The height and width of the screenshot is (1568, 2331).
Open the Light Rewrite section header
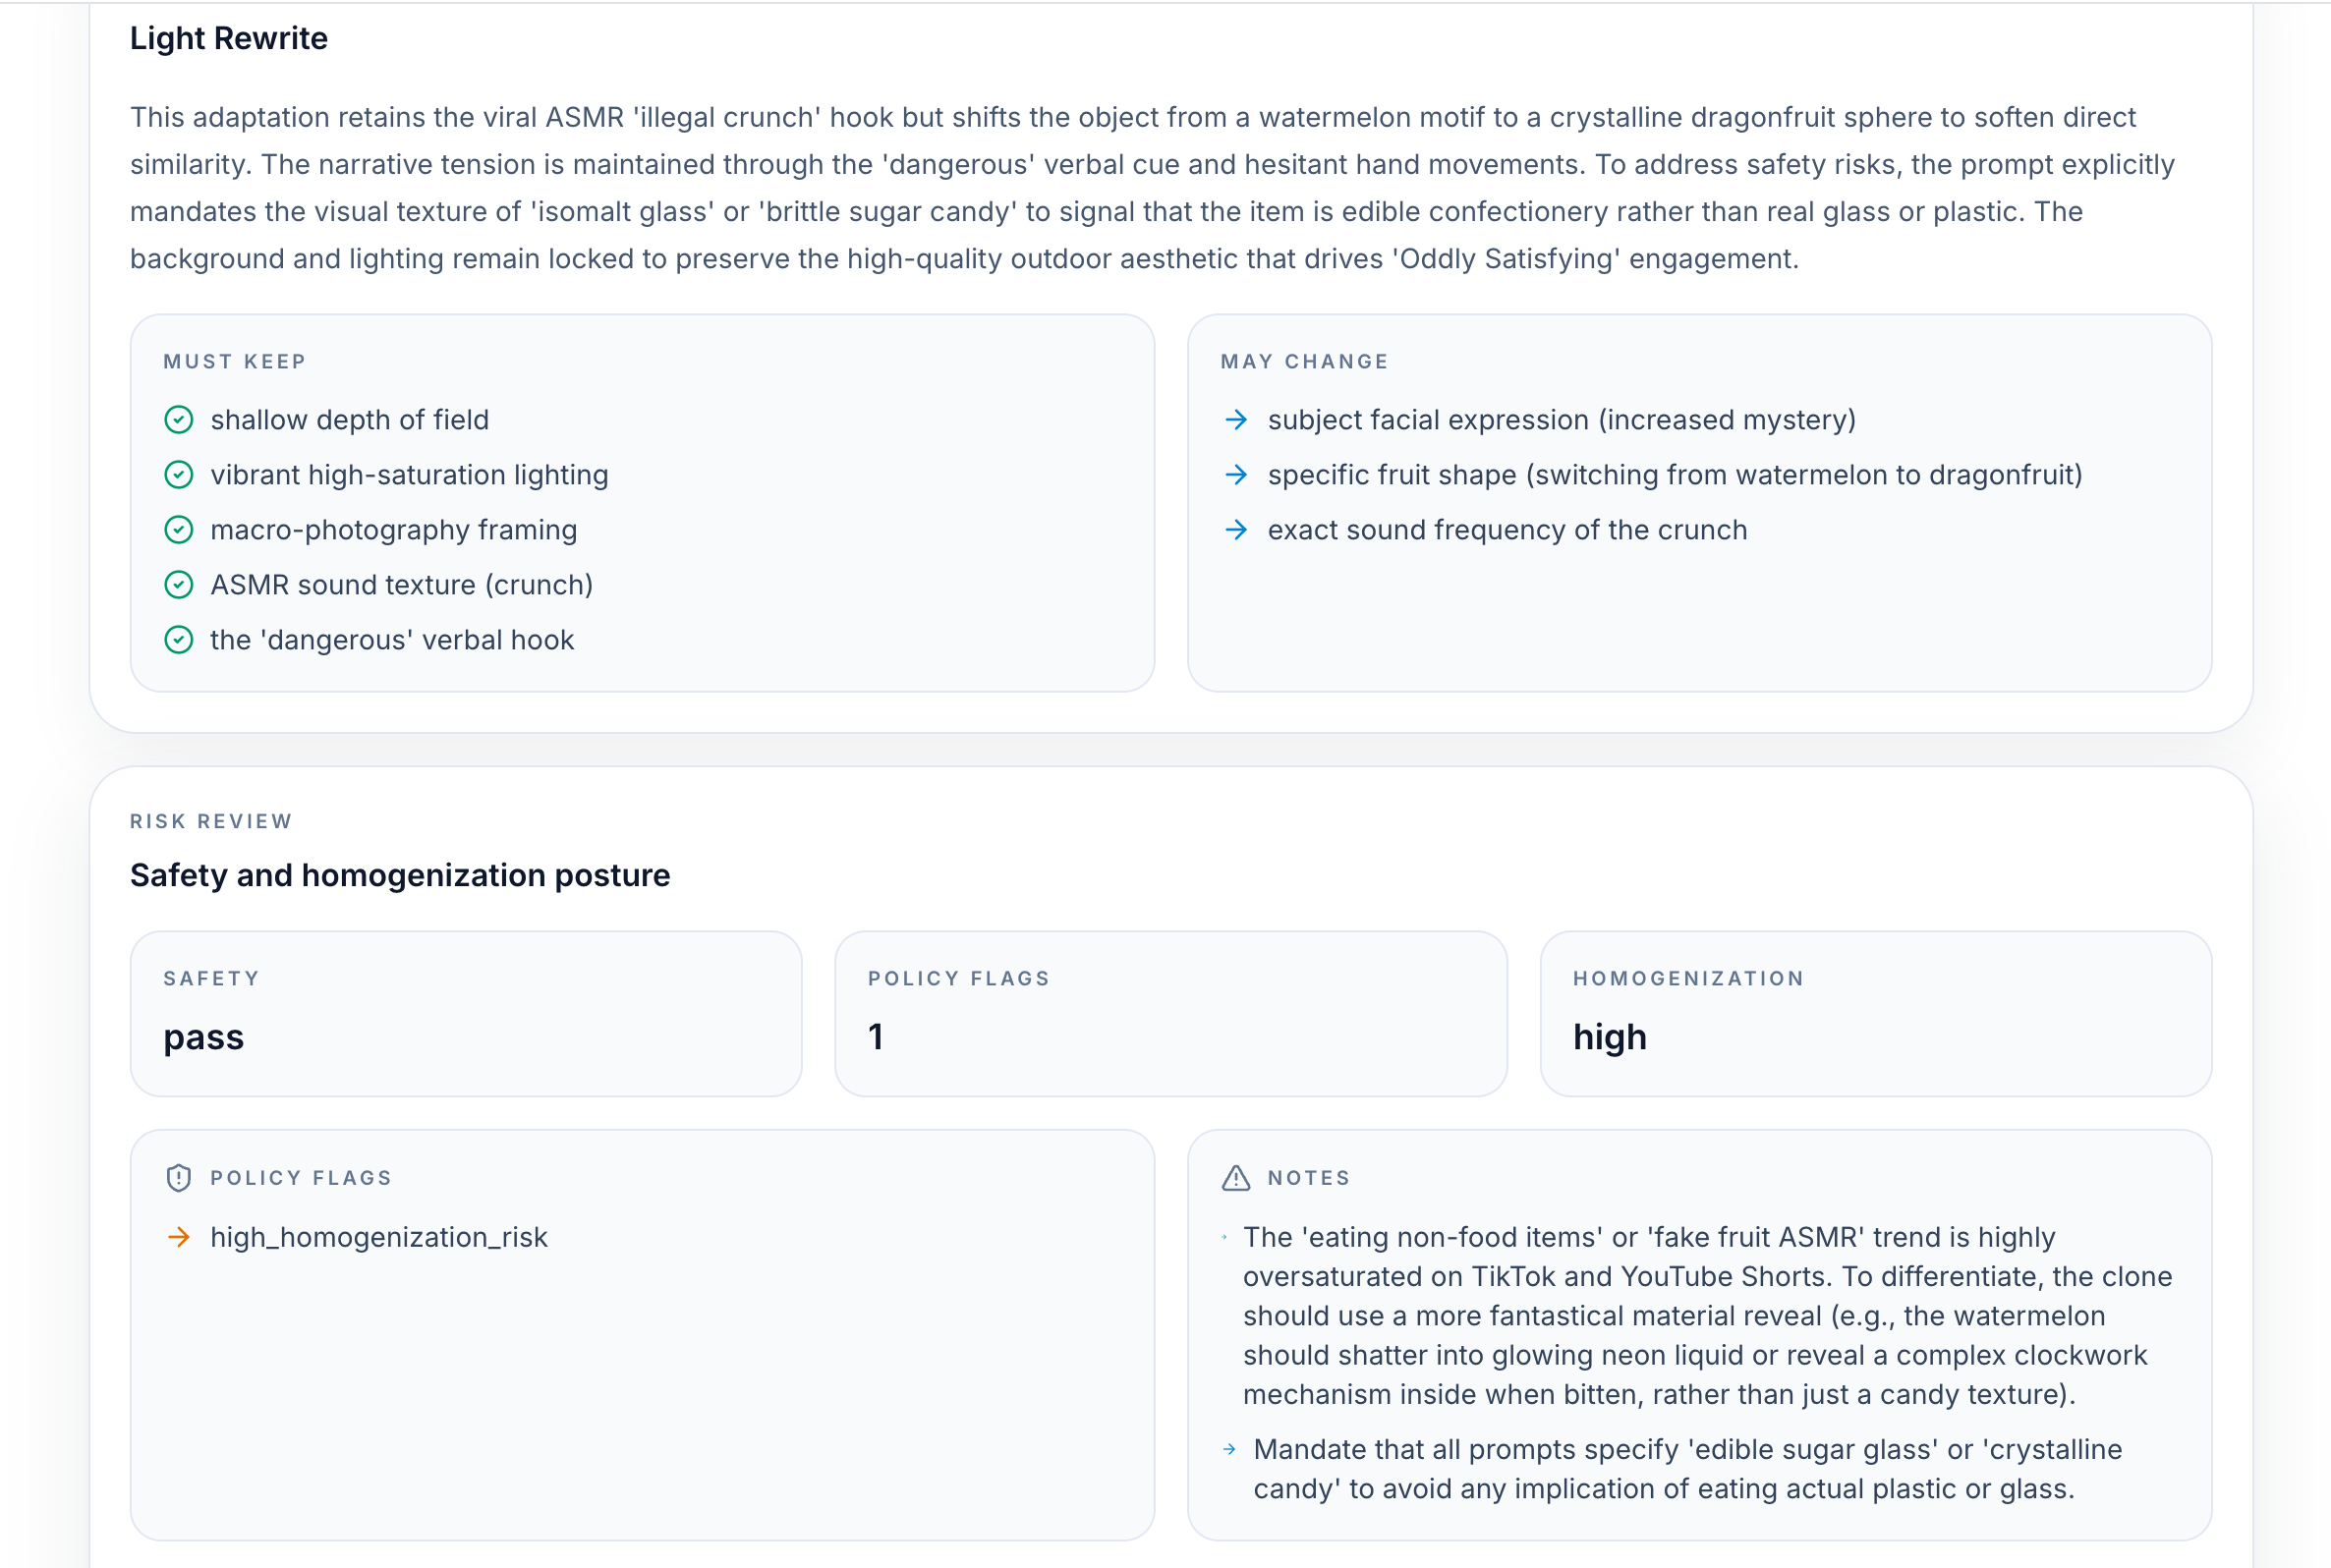[228, 38]
